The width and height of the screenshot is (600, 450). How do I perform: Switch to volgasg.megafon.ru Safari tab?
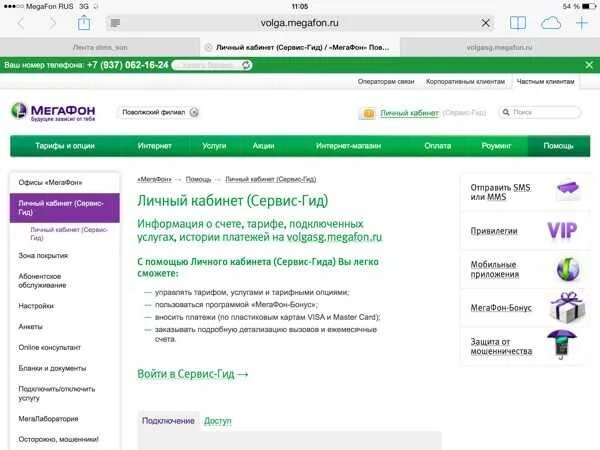[500, 47]
